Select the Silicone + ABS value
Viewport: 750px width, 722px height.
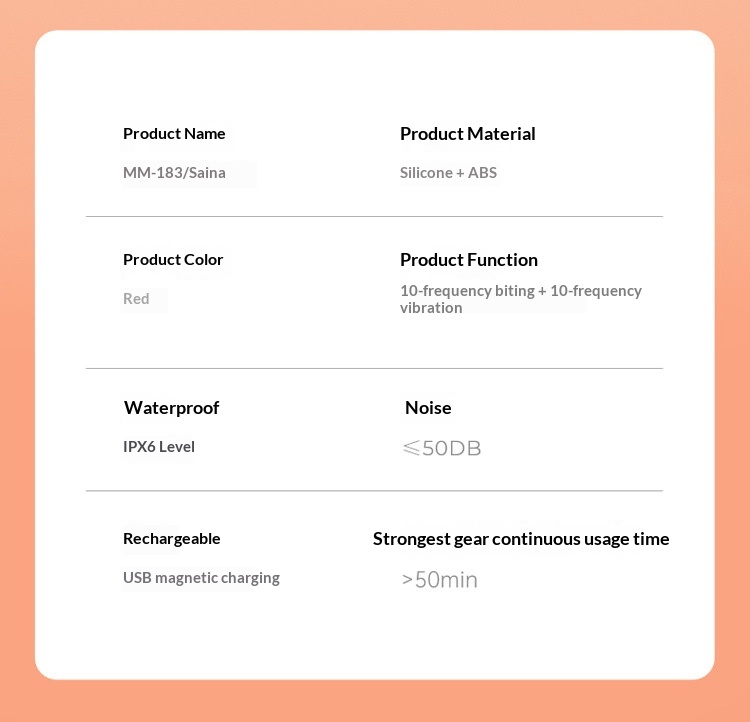[448, 172]
